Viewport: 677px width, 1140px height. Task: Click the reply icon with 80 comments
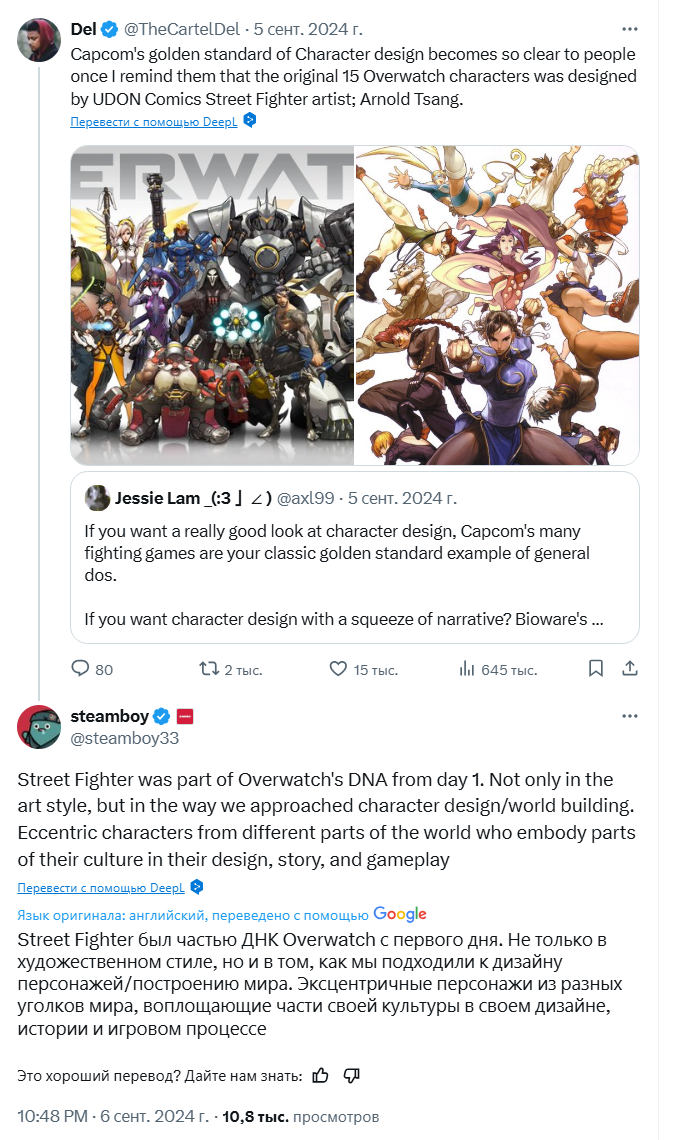[x=80, y=668]
